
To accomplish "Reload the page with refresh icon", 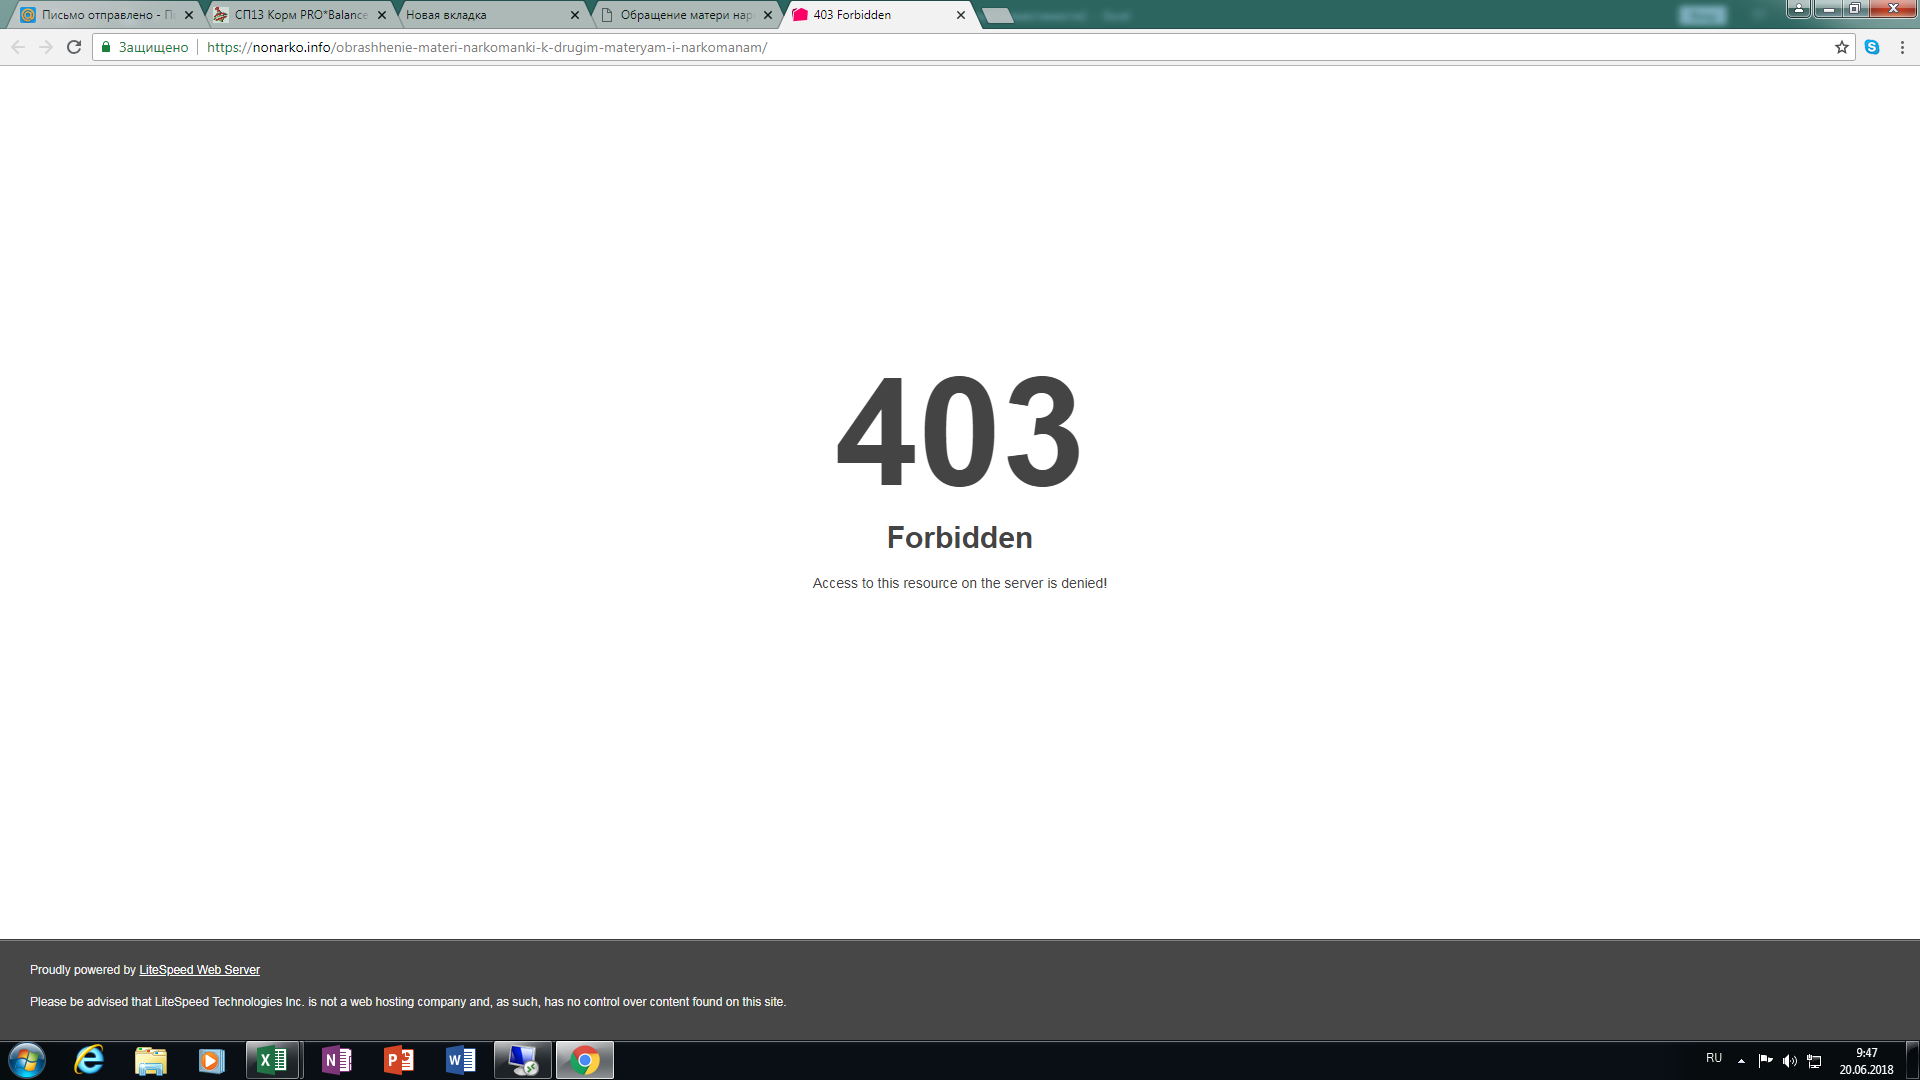I will [x=73, y=47].
